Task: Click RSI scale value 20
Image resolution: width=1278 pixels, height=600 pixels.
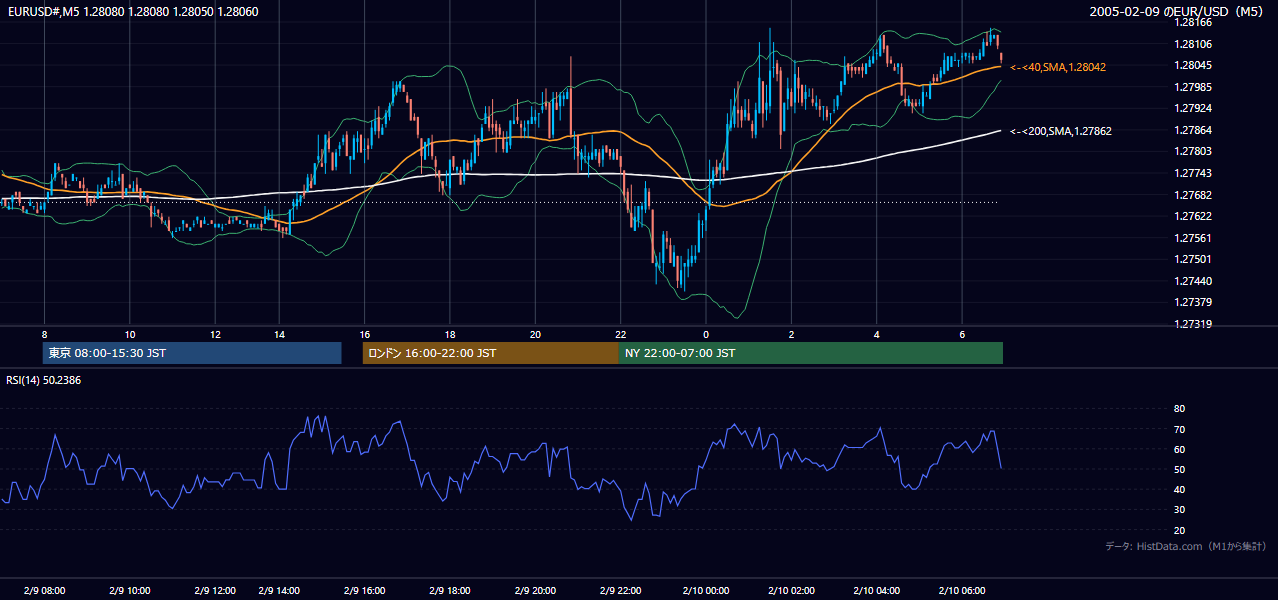Action: tap(1179, 530)
